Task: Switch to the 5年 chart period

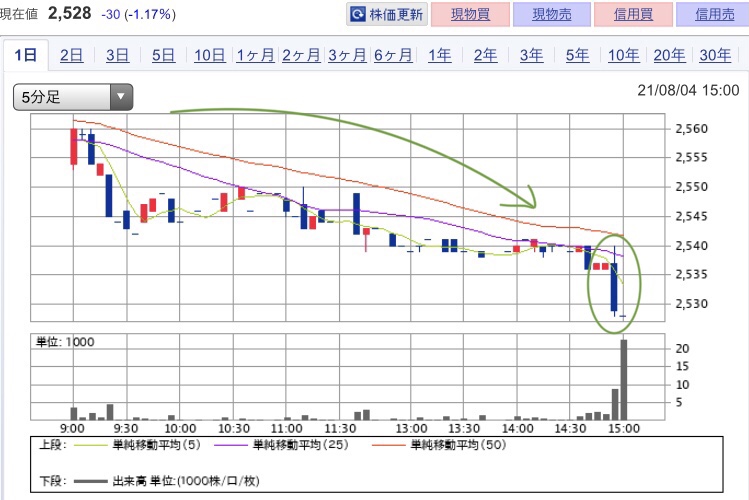Action: 577,55
